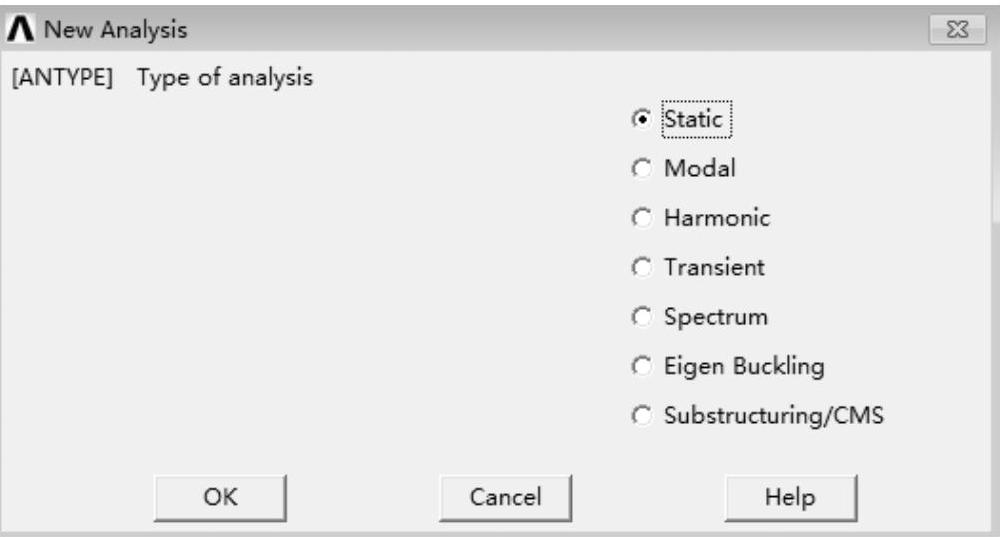Click the 'Transient' label text

(x=714, y=268)
